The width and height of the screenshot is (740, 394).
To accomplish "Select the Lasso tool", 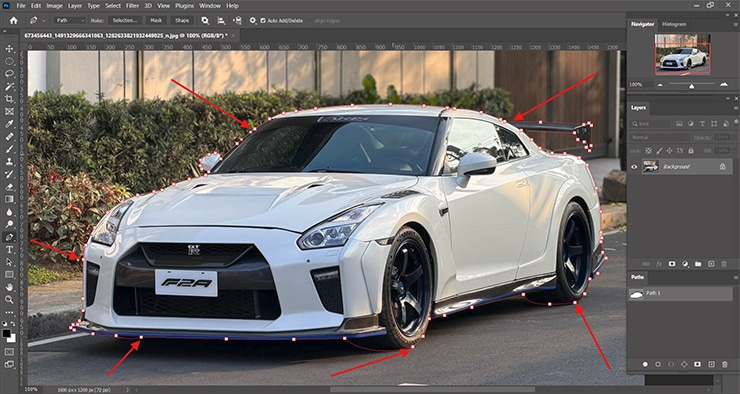I will [x=9, y=74].
